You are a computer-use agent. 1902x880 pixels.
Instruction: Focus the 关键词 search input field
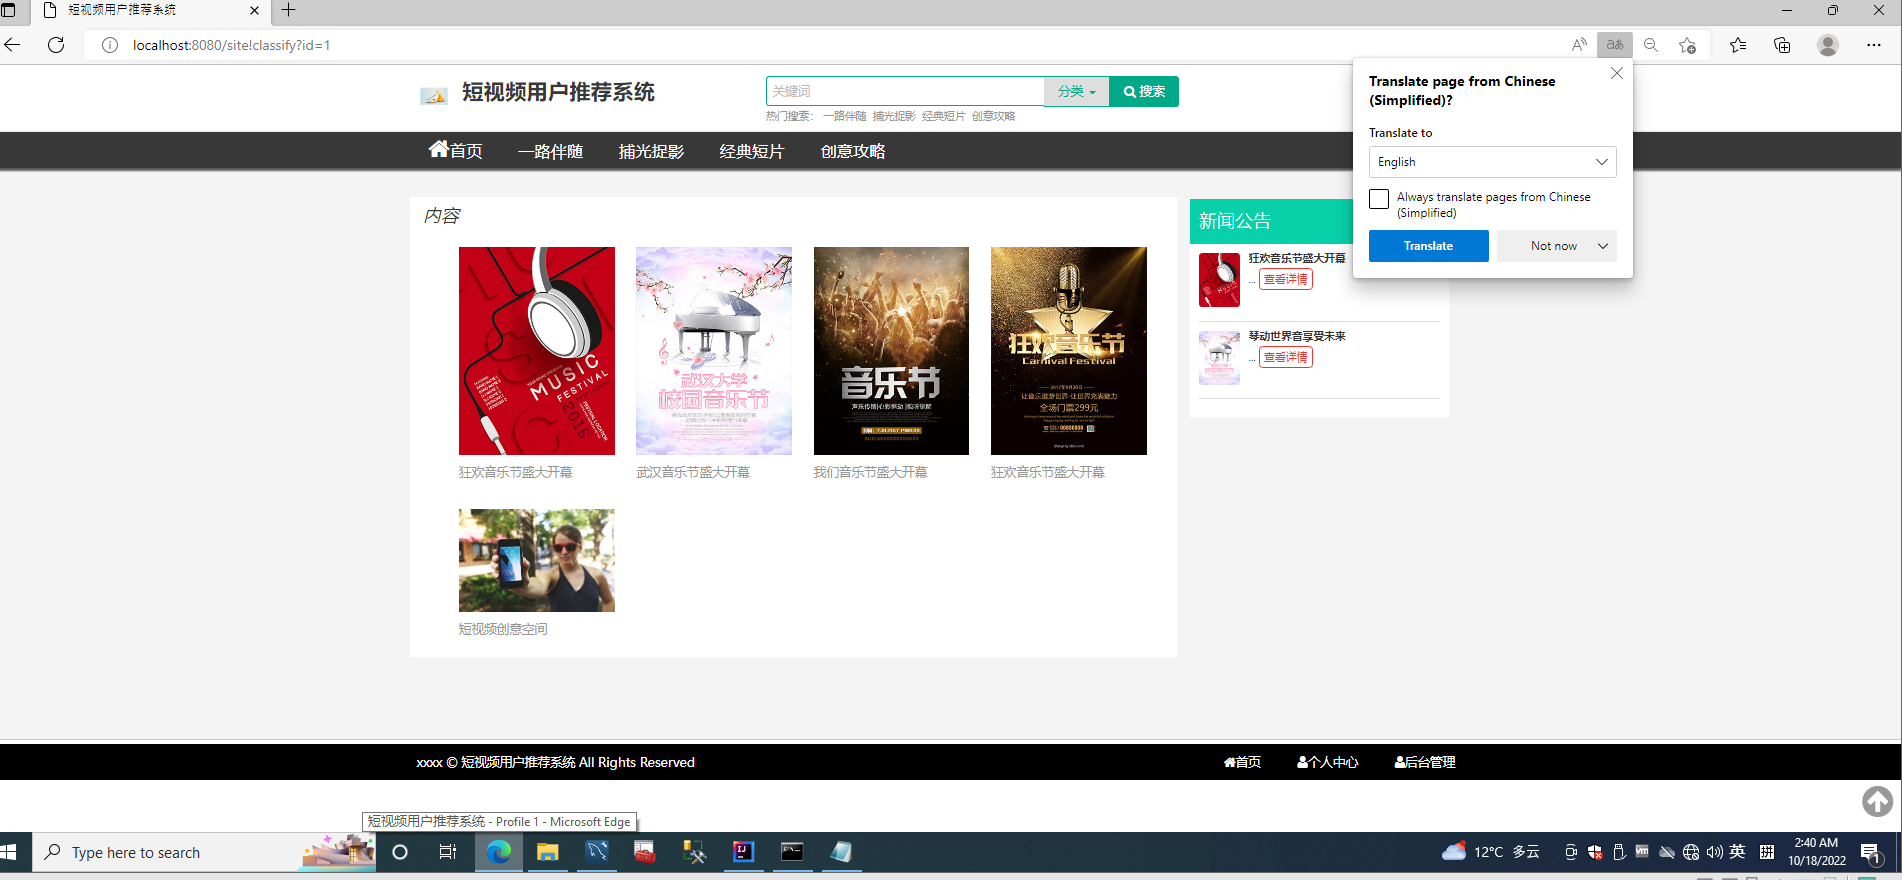pyautogui.click(x=906, y=91)
